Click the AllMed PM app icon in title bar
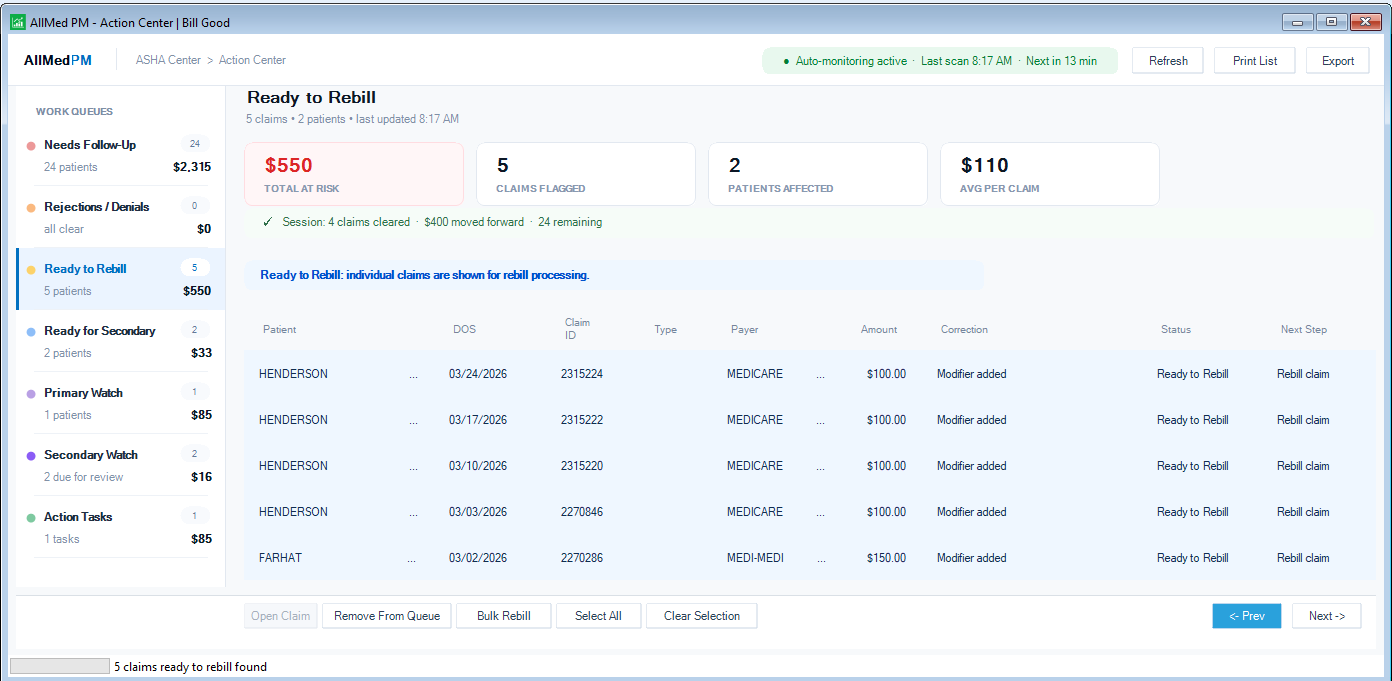This screenshot has width=1392, height=681. [x=17, y=22]
